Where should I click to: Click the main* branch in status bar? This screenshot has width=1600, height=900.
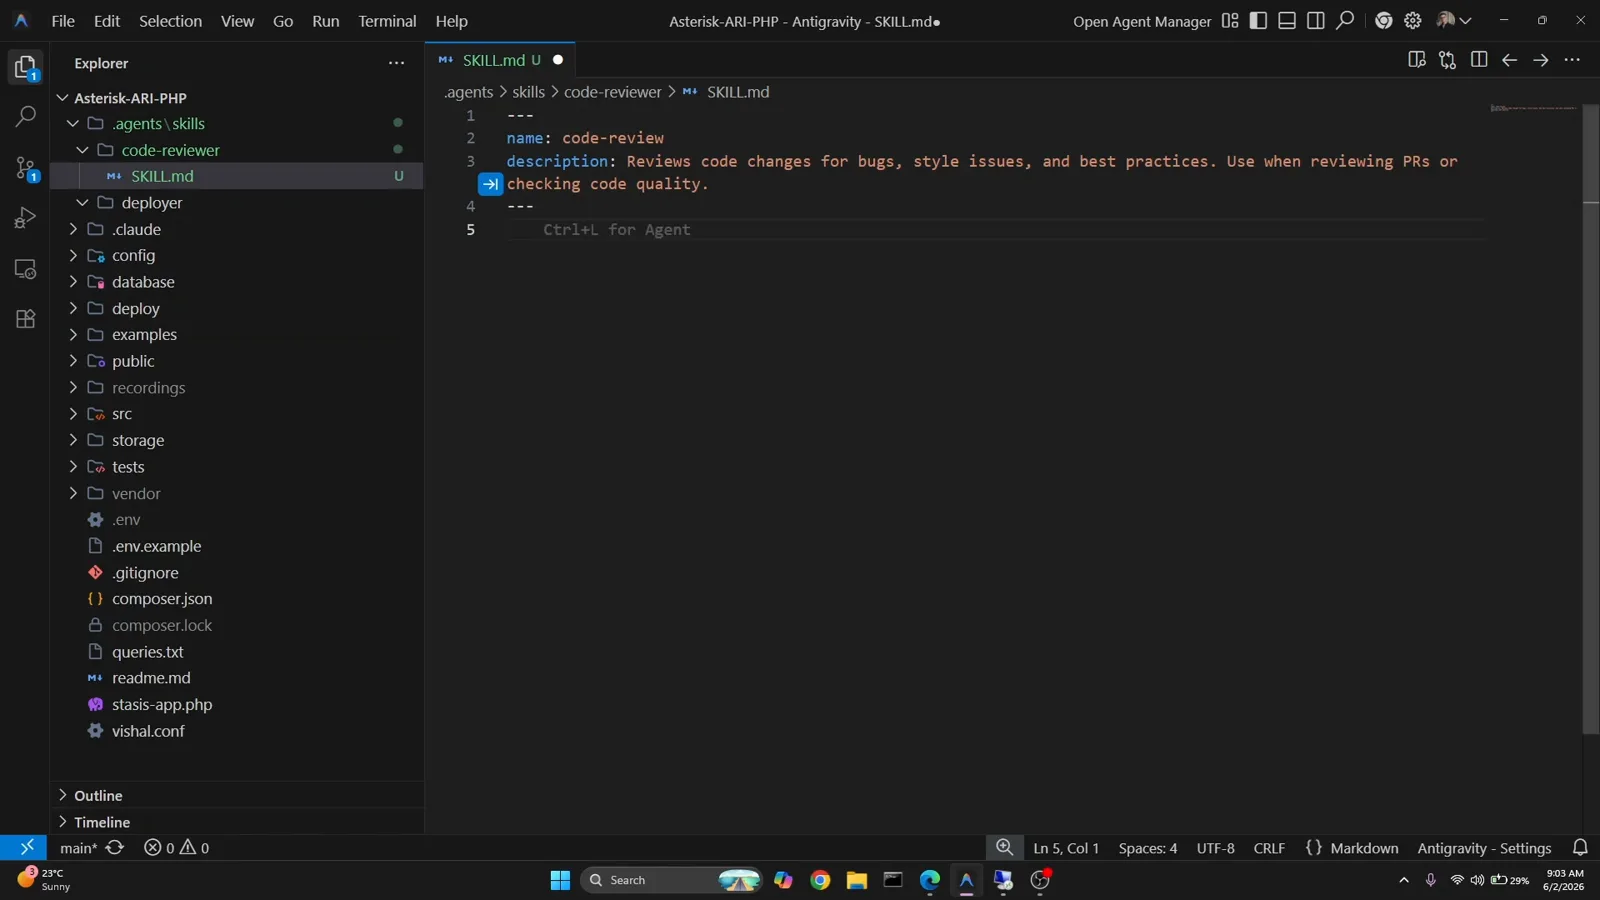pos(79,848)
